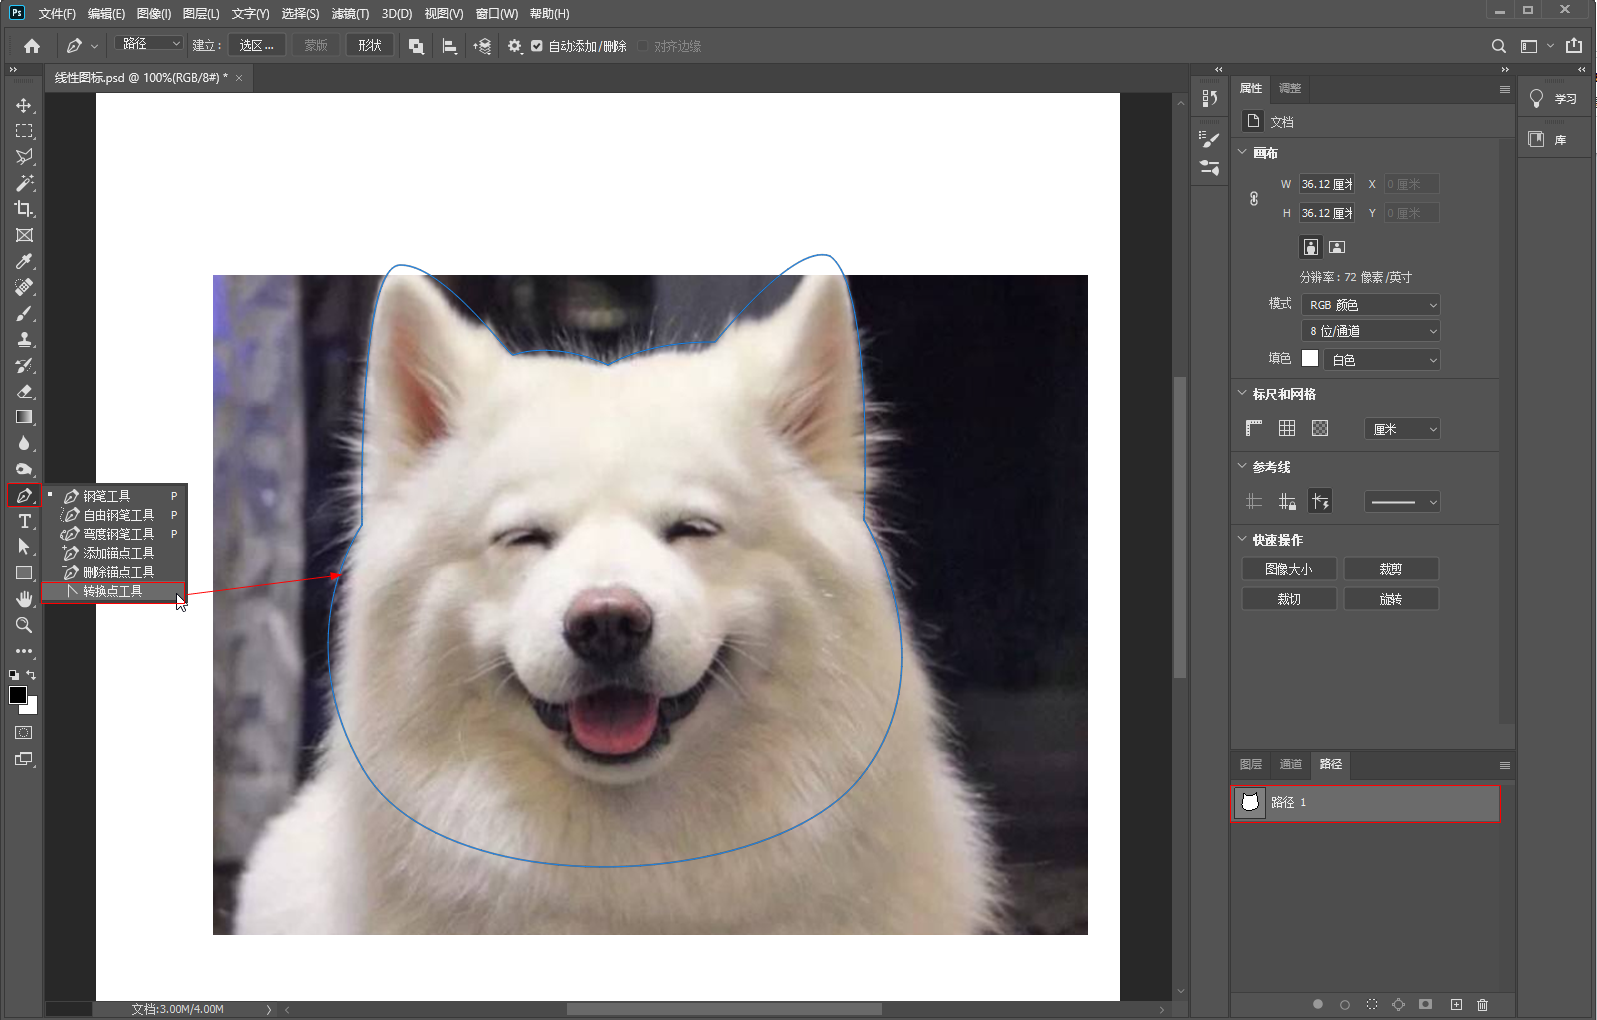The height and width of the screenshot is (1020, 1597).
Task: Select the Magic Wand tool
Action: pyautogui.click(x=24, y=183)
